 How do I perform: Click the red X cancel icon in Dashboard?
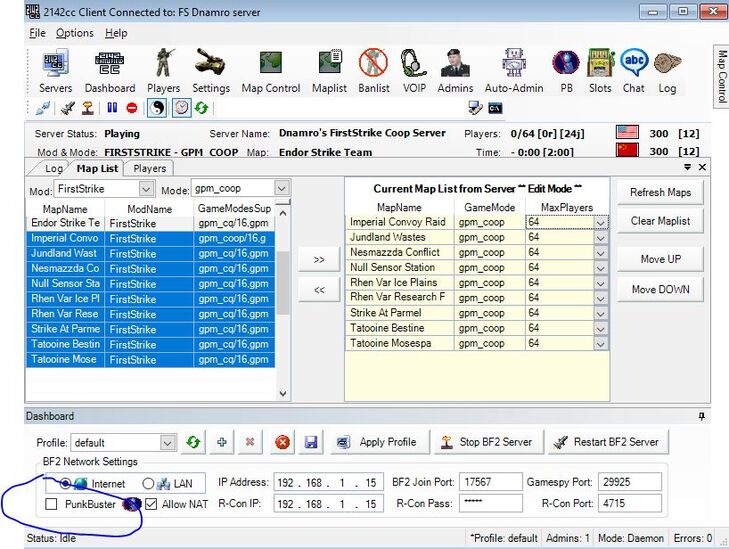pyautogui.click(x=282, y=442)
